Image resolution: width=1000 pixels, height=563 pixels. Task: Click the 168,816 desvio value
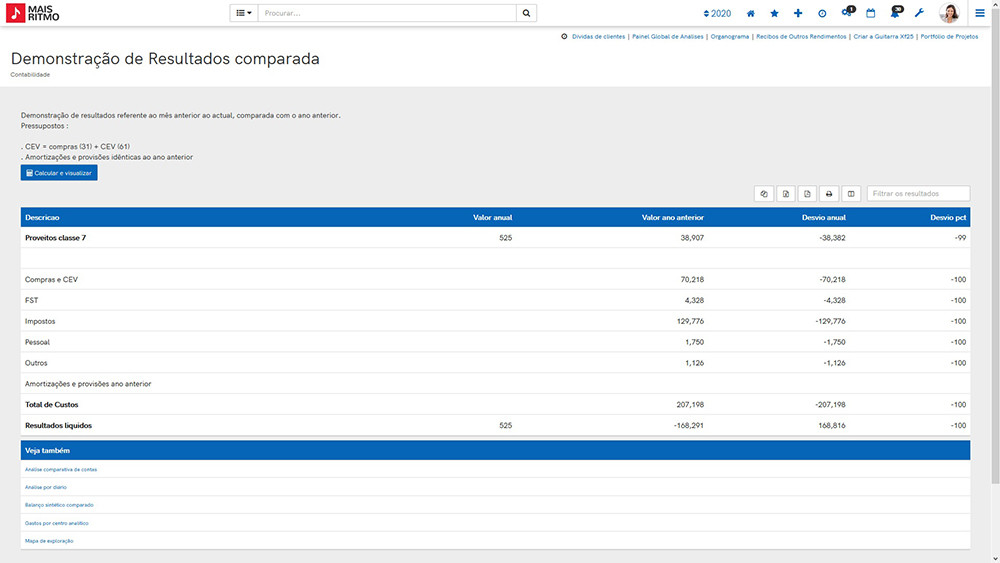[832, 425]
